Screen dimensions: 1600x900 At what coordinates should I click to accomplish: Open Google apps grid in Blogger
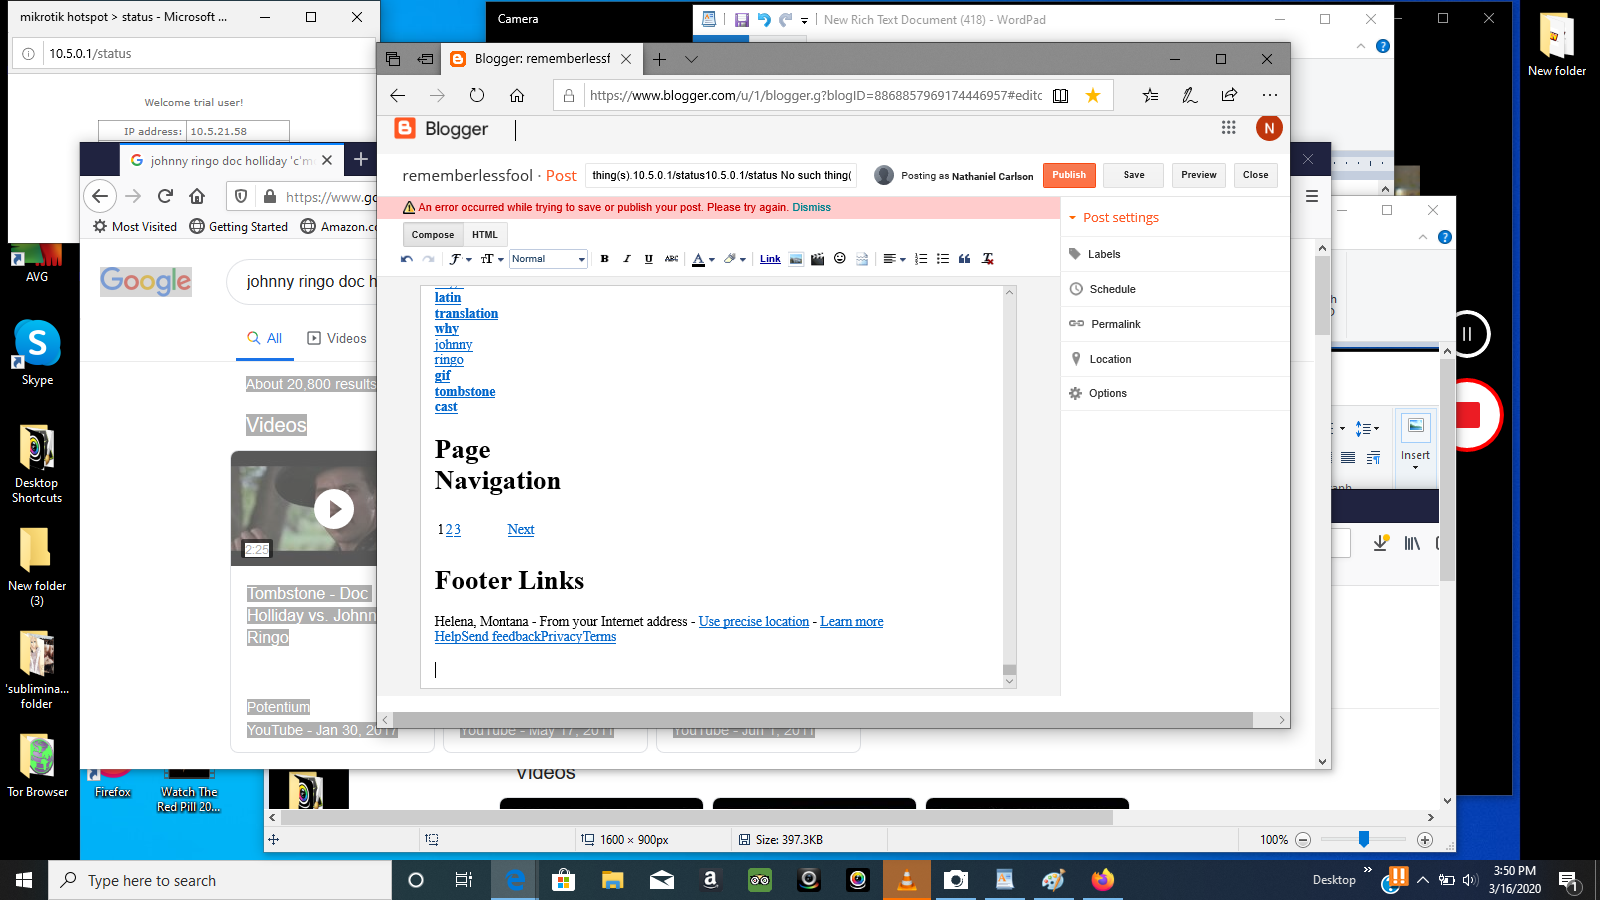point(1229,127)
